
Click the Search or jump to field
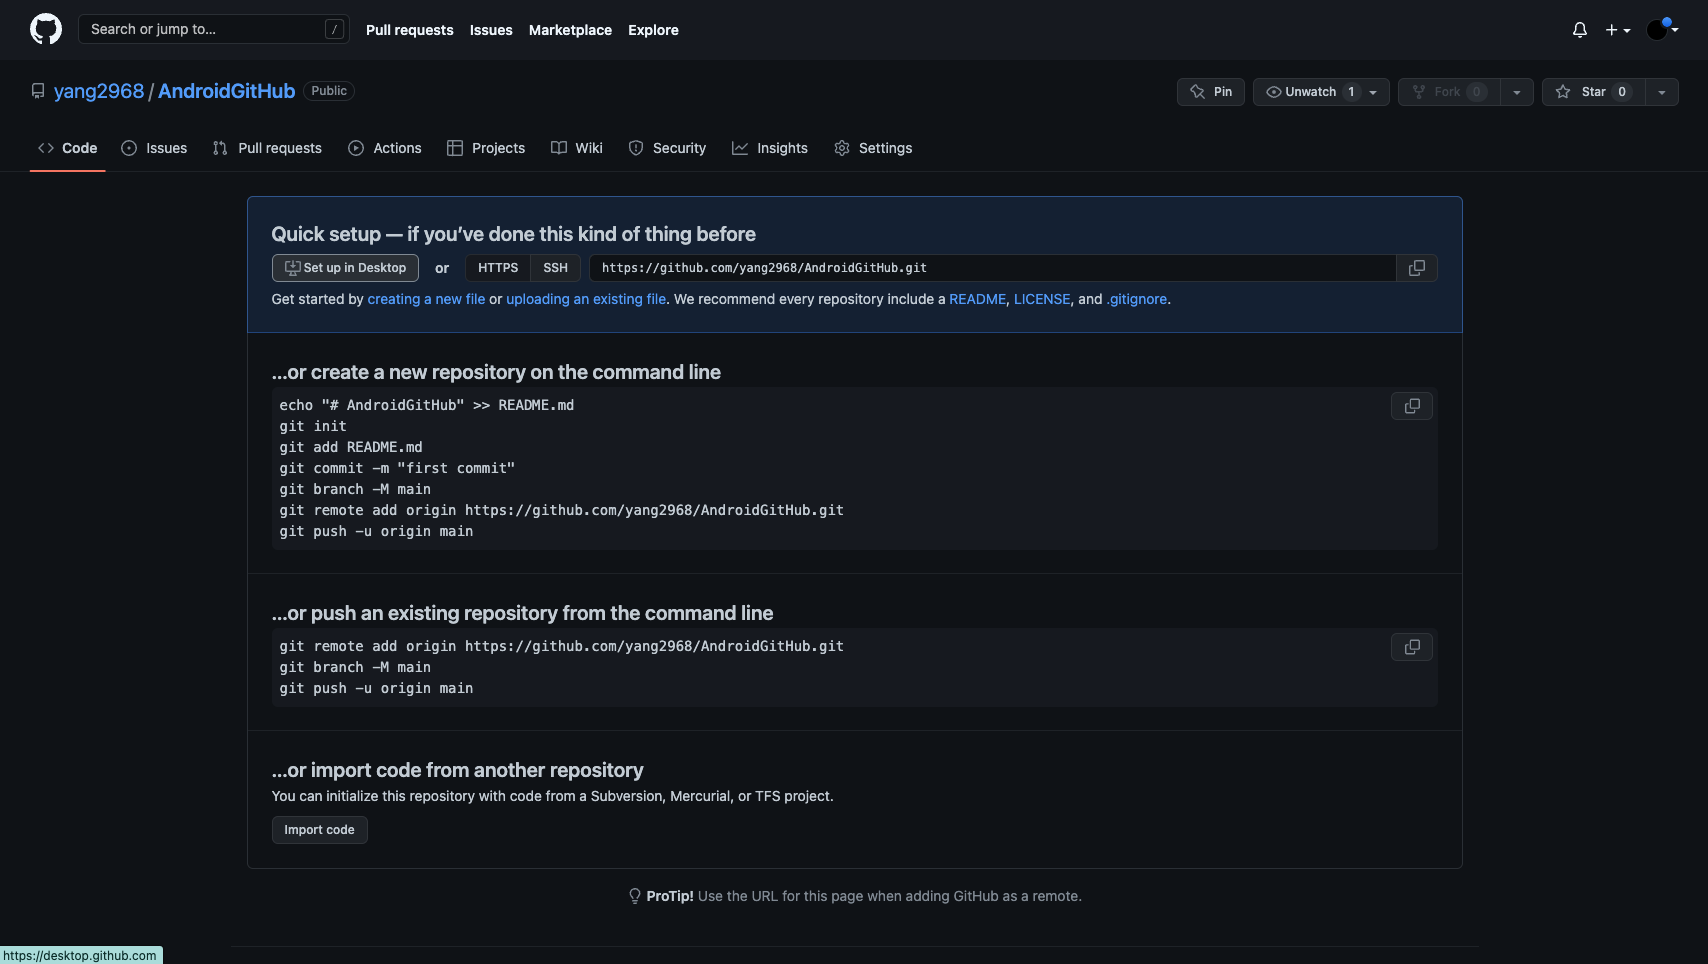[213, 29]
